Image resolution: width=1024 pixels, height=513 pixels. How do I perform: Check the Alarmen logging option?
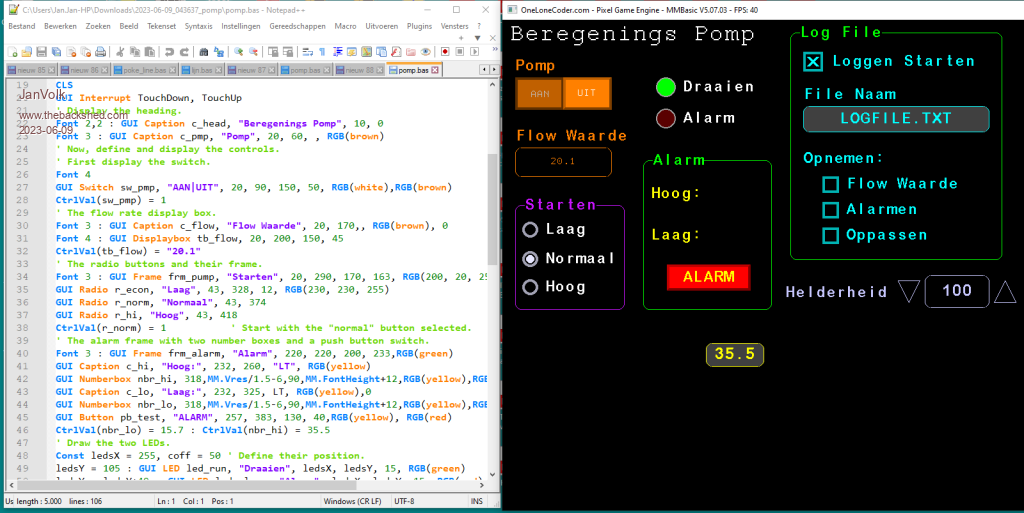click(x=830, y=210)
